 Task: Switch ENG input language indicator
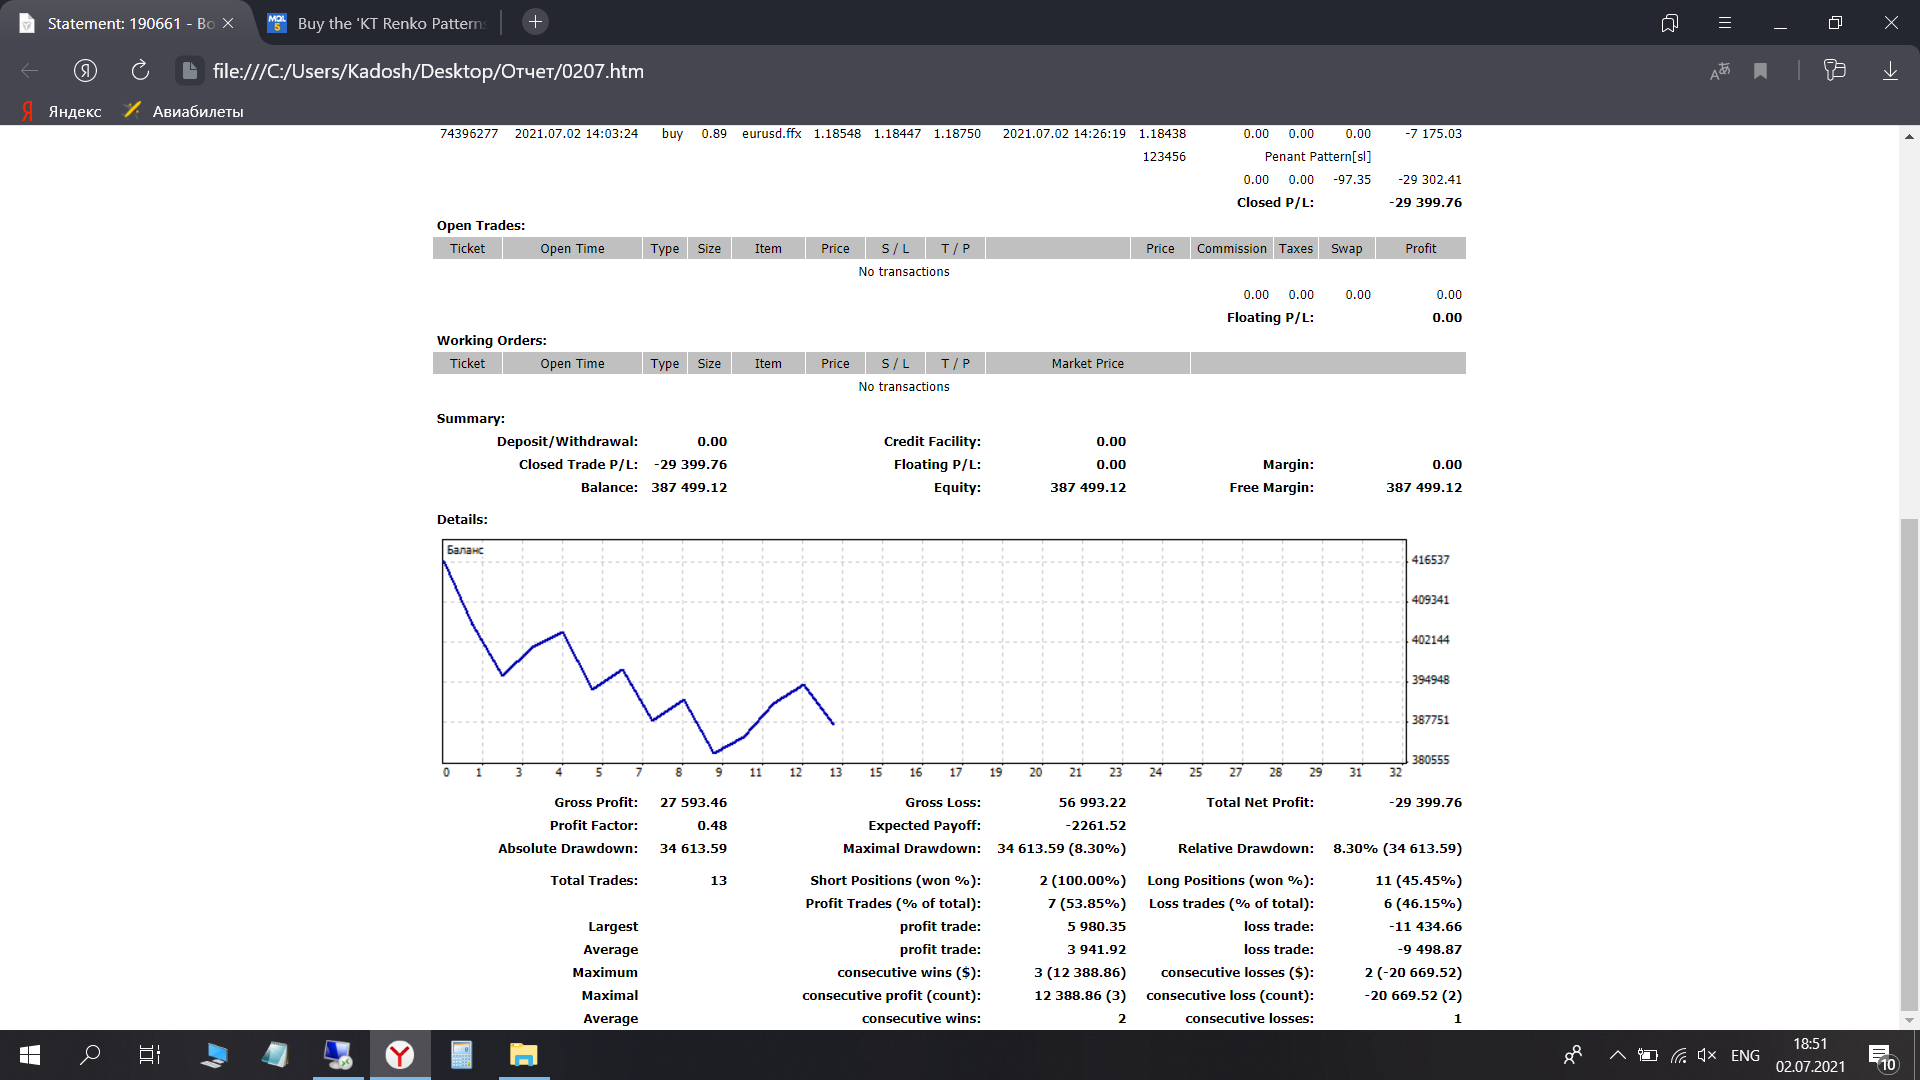[x=1745, y=1055]
